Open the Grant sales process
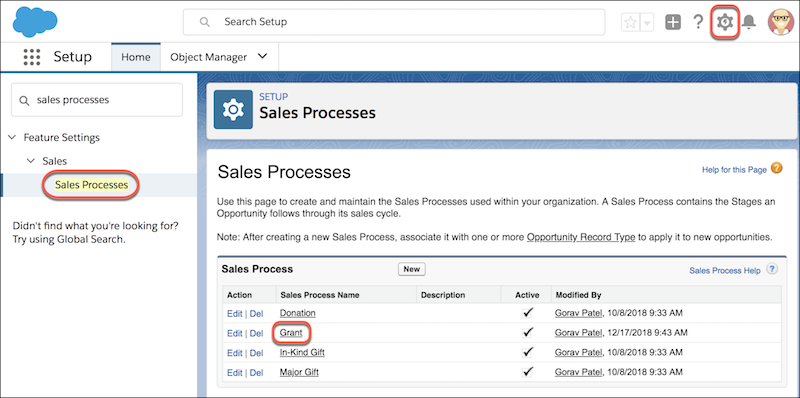Image resolution: width=800 pixels, height=398 pixels. tap(291, 333)
